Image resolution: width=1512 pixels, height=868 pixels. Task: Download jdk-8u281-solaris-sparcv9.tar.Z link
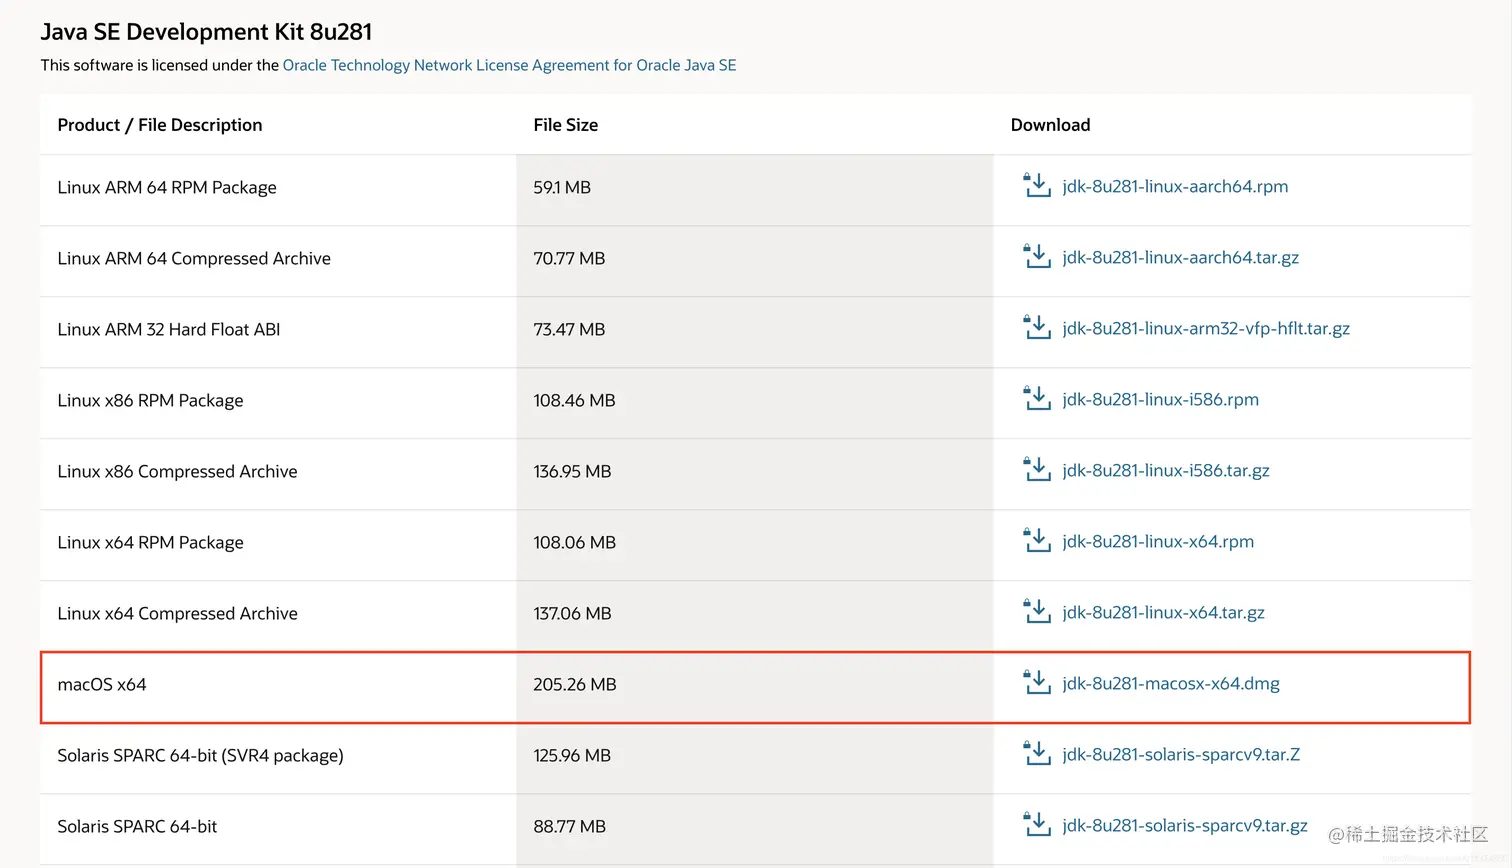(x=1181, y=754)
